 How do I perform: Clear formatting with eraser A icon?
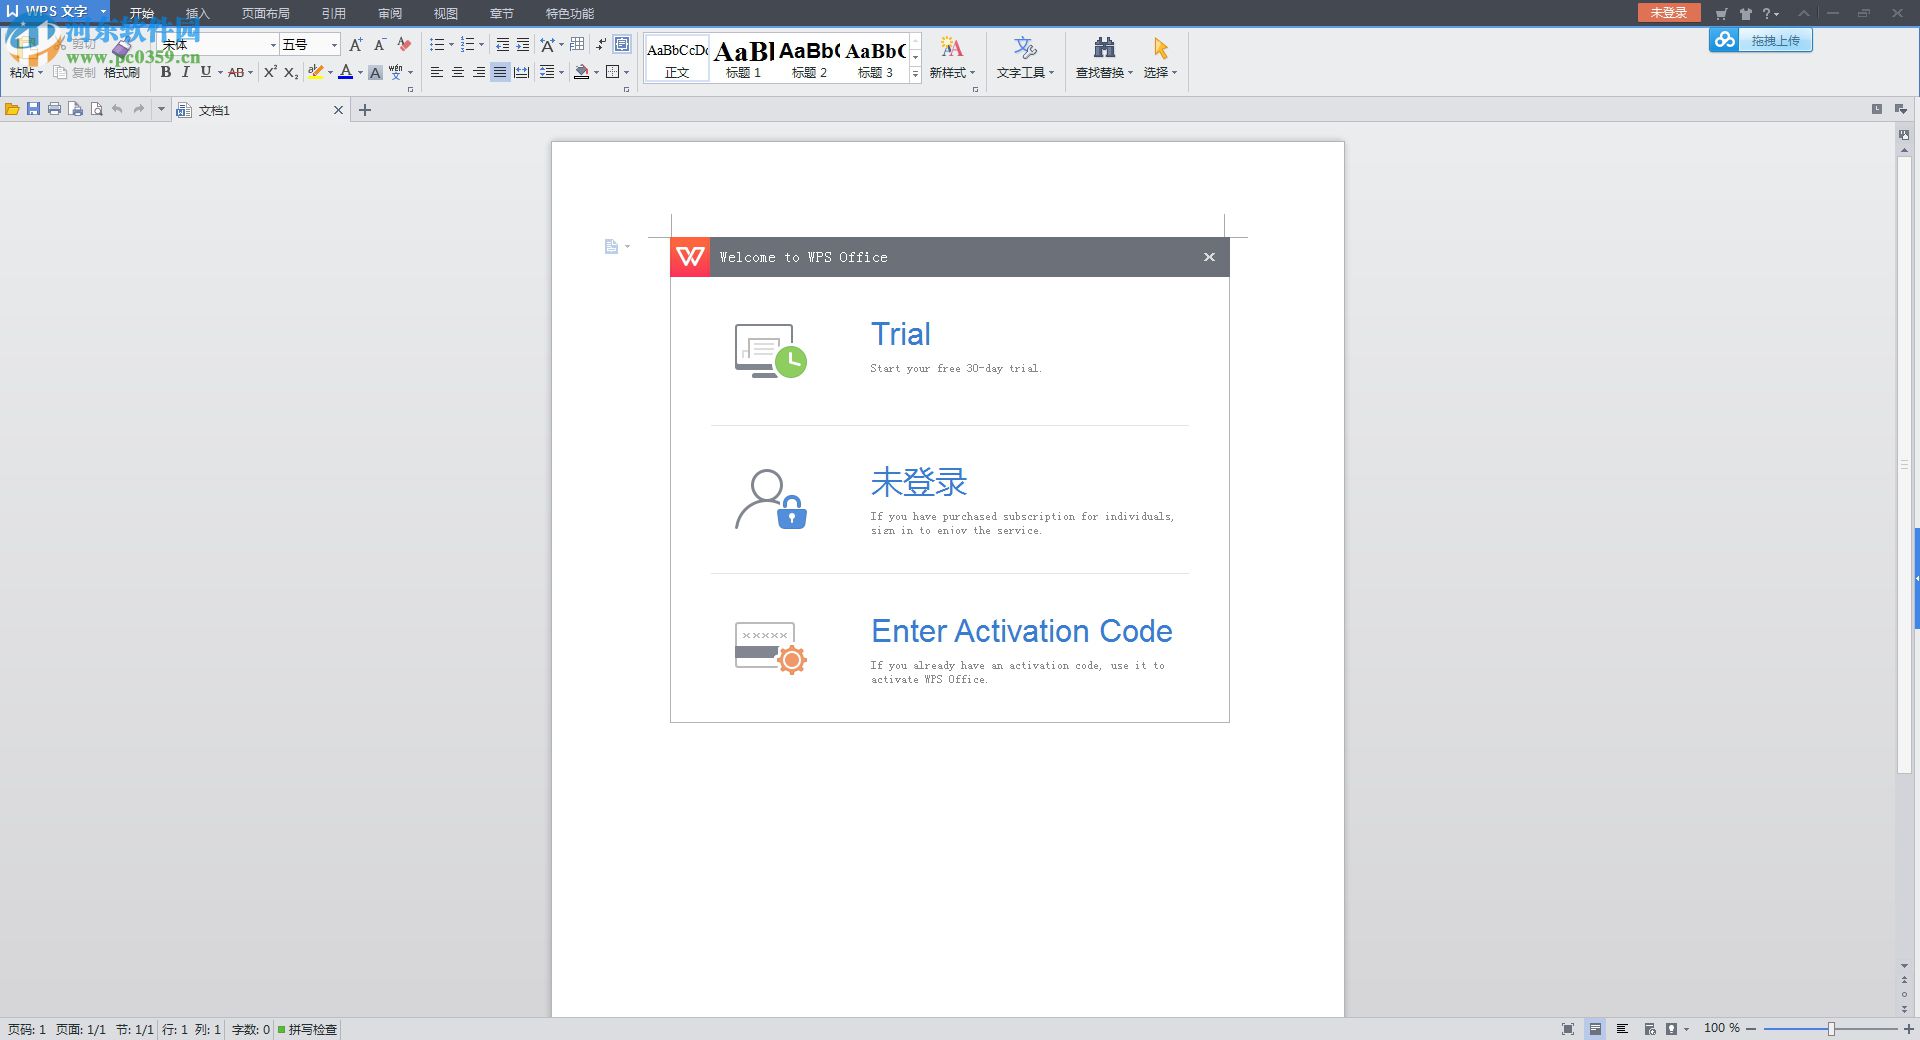point(404,45)
